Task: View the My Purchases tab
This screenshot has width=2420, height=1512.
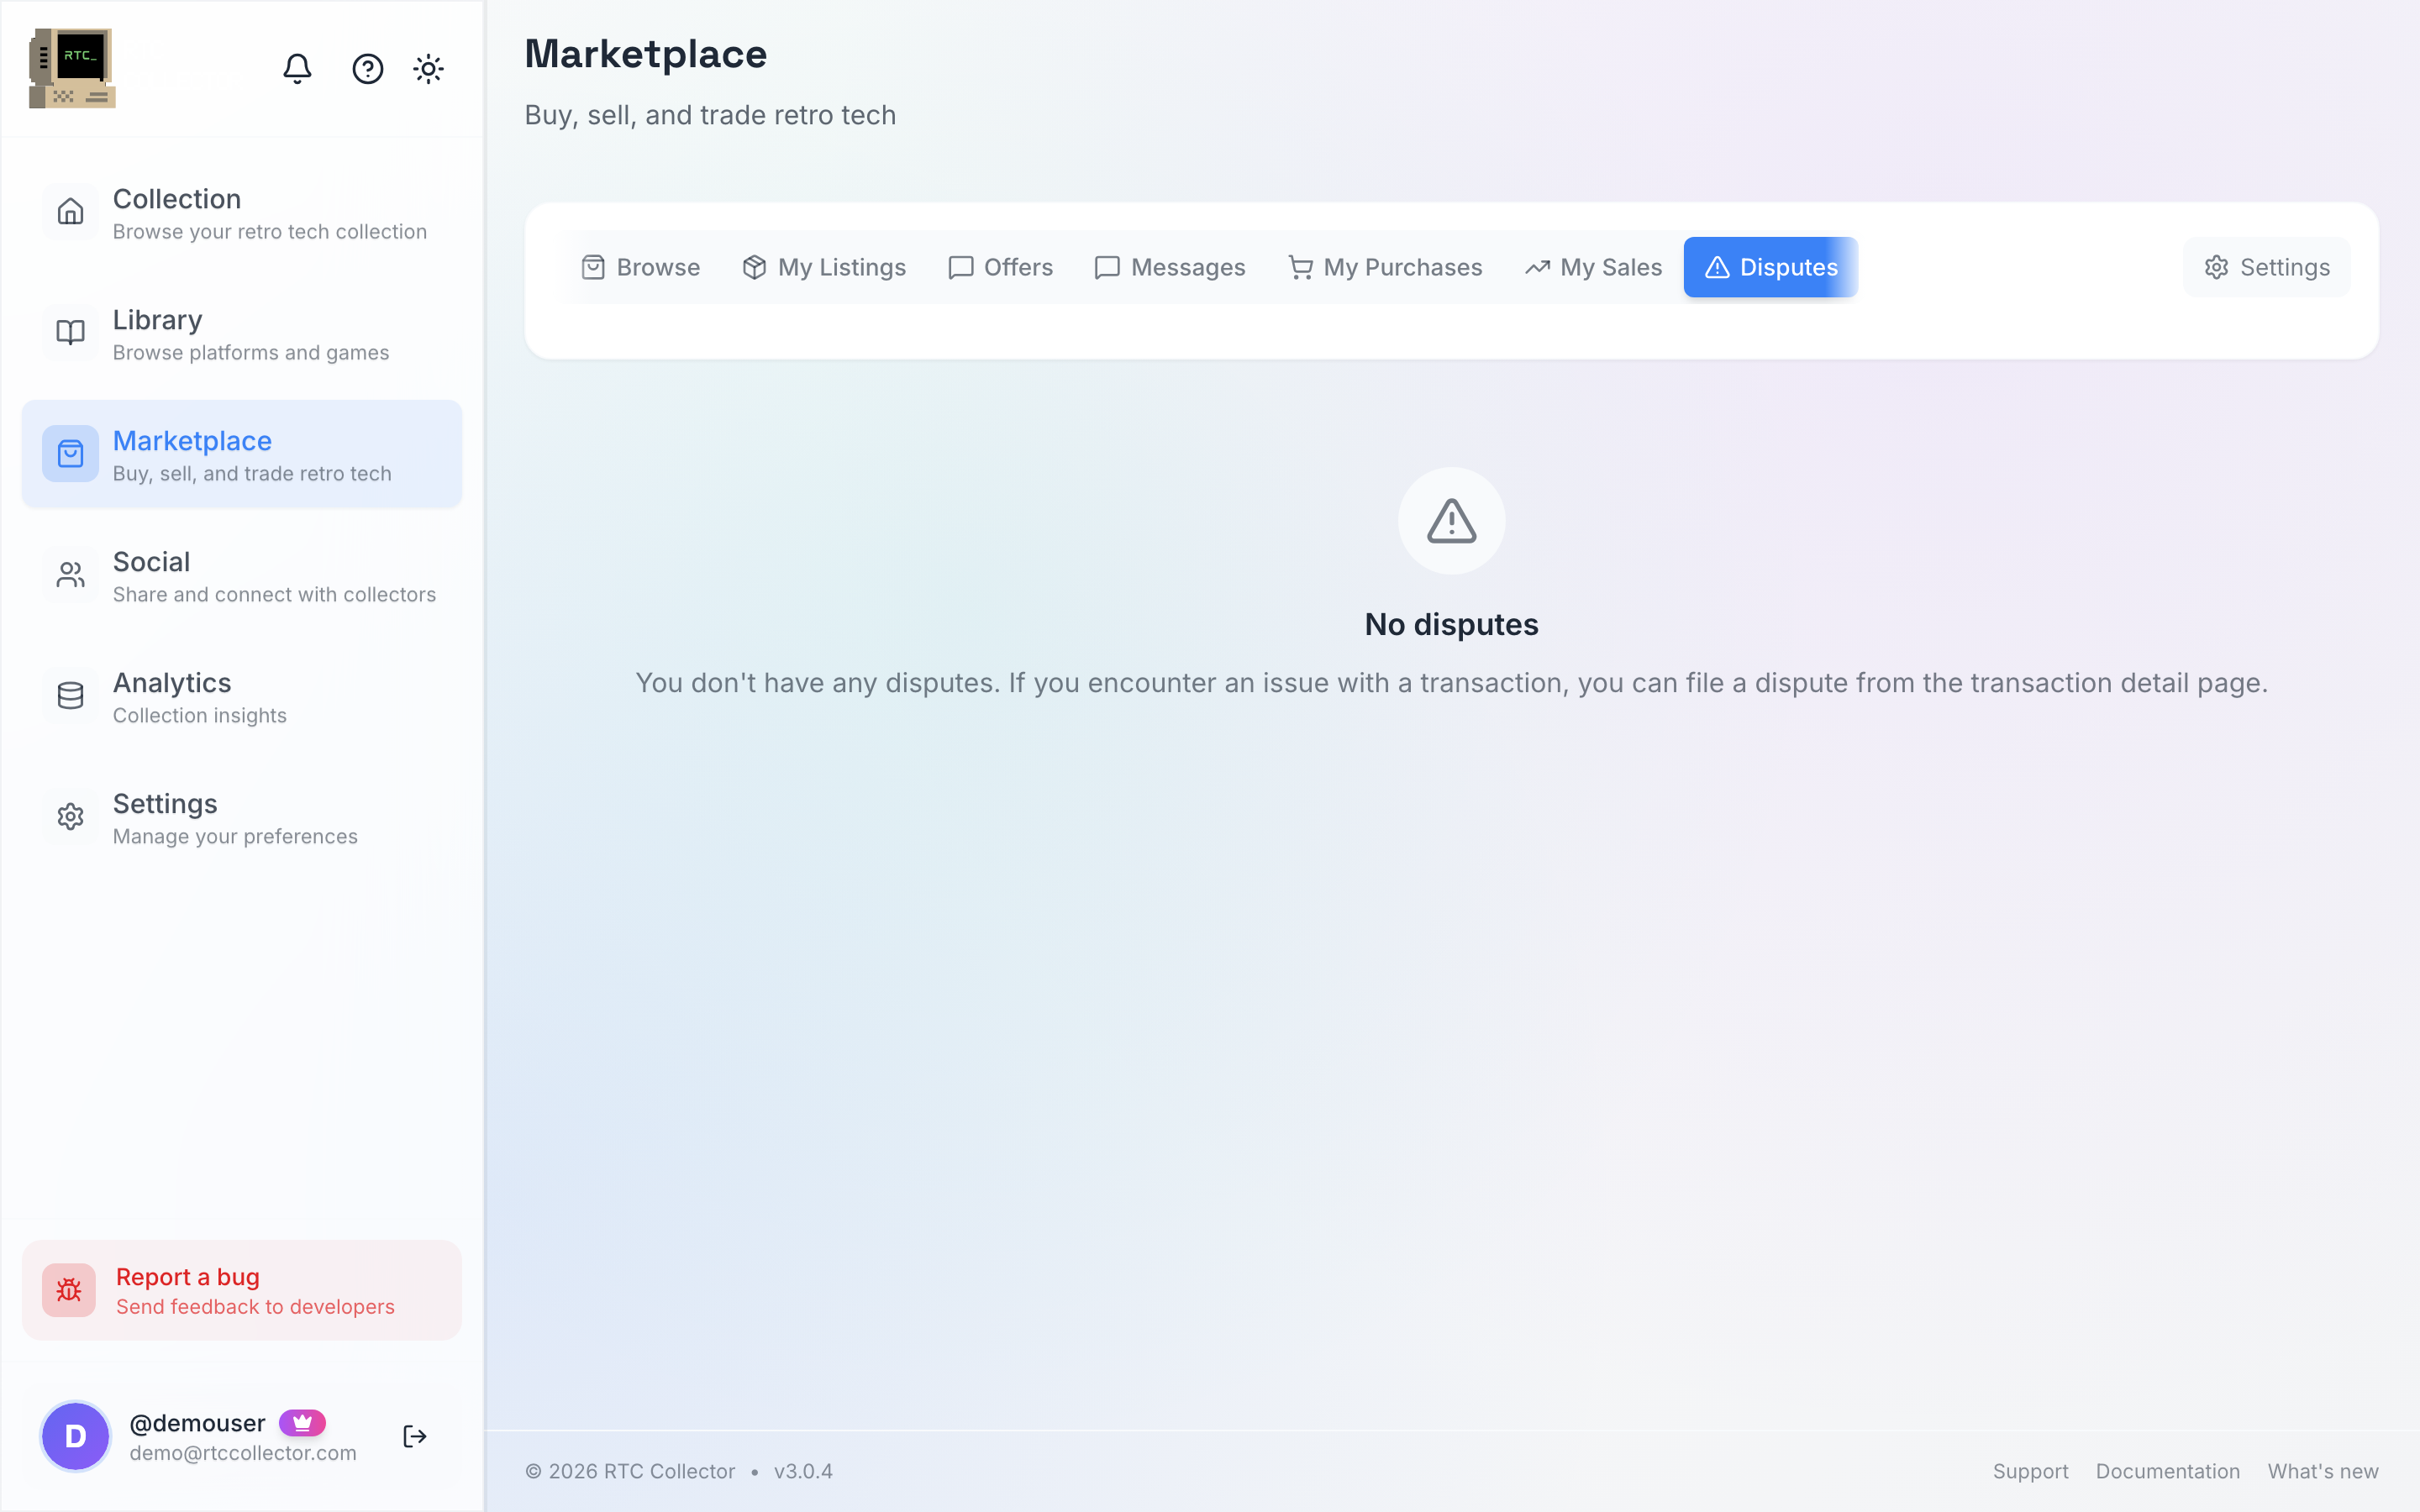Action: click(1385, 267)
